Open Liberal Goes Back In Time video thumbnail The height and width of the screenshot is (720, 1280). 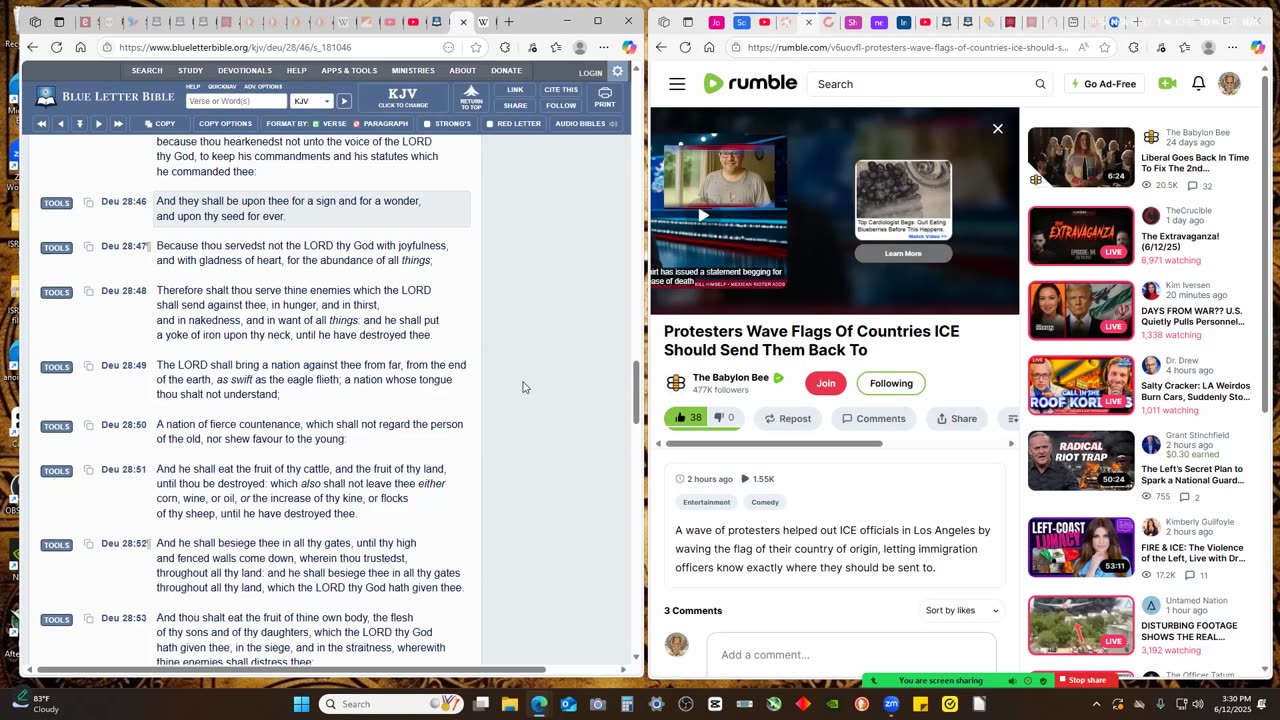[x=1081, y=157]
